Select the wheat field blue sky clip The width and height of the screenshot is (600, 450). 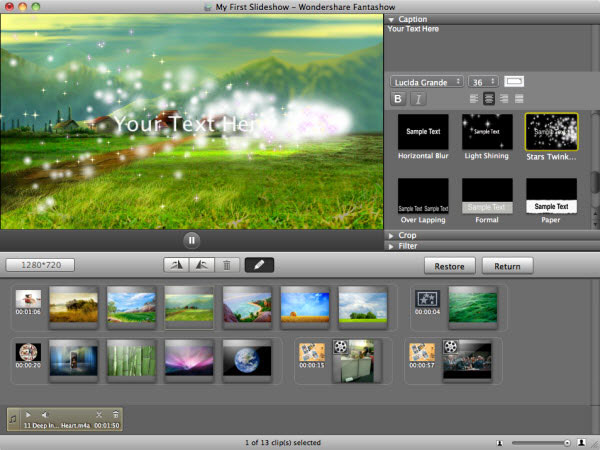305,307
